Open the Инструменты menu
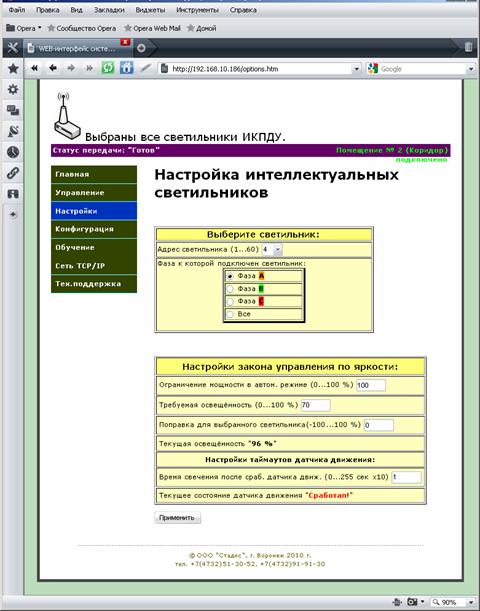 [x=198, y=10]
